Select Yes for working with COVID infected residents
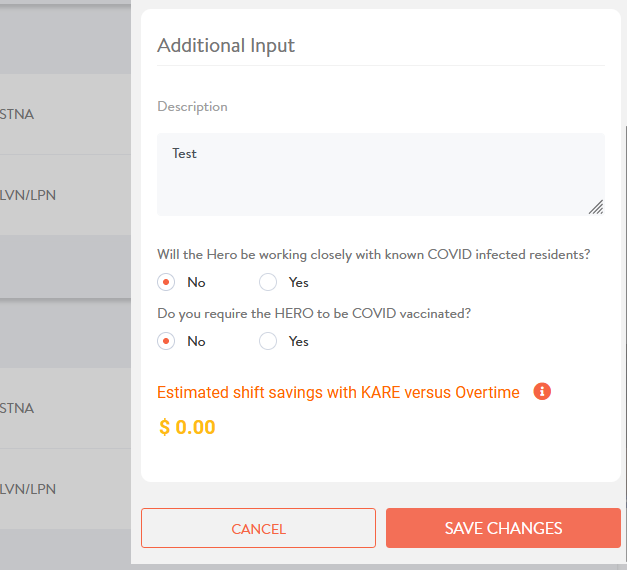 point(268,282)
